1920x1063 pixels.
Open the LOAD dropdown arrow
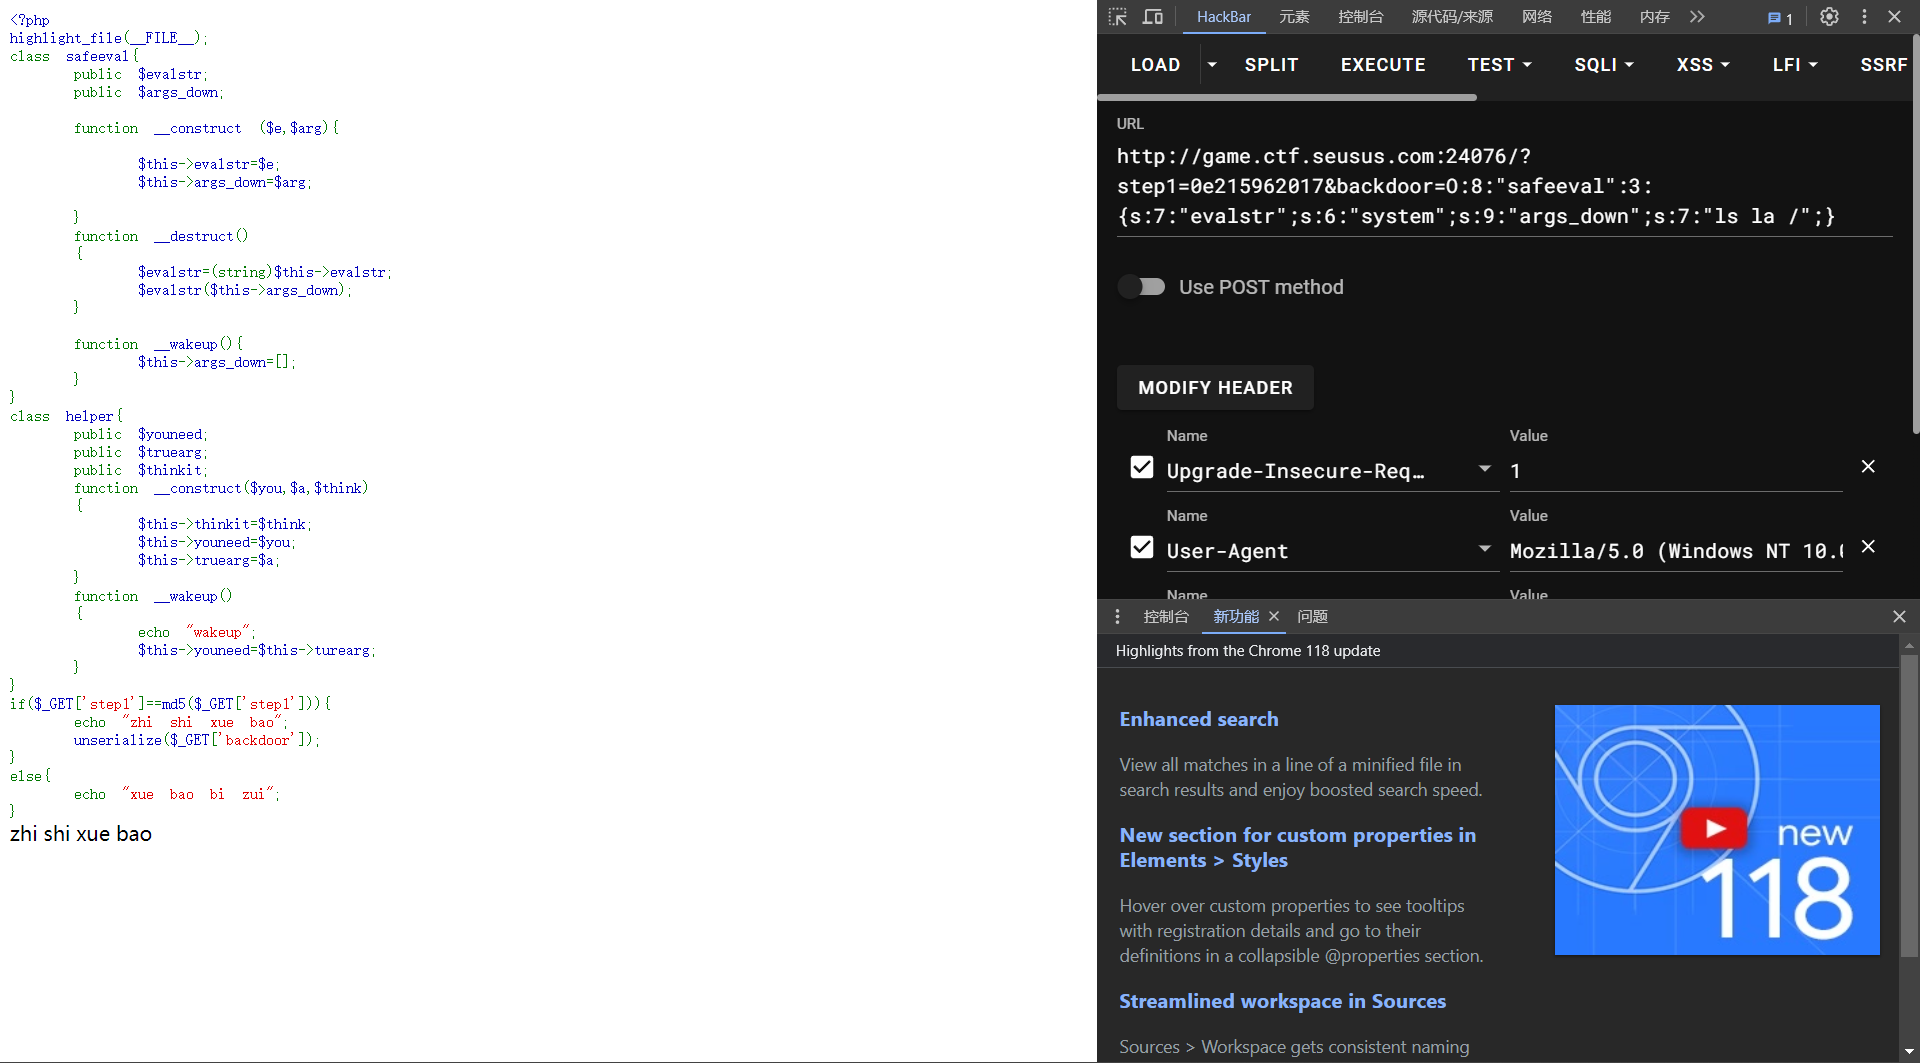pos(1211,64)
